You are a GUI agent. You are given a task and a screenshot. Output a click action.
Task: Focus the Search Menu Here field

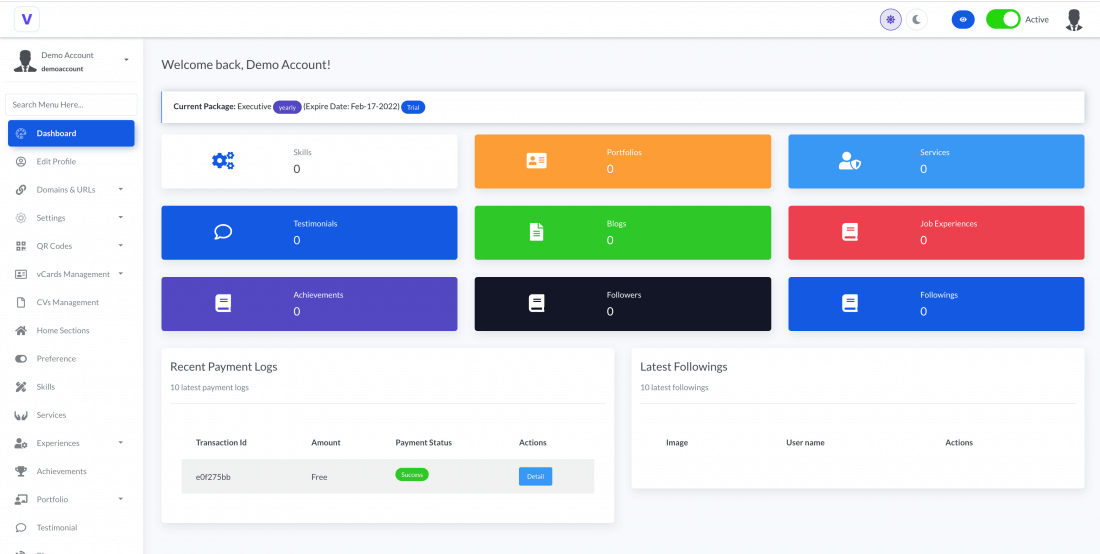pyautogui.click(x=71, y=104)
